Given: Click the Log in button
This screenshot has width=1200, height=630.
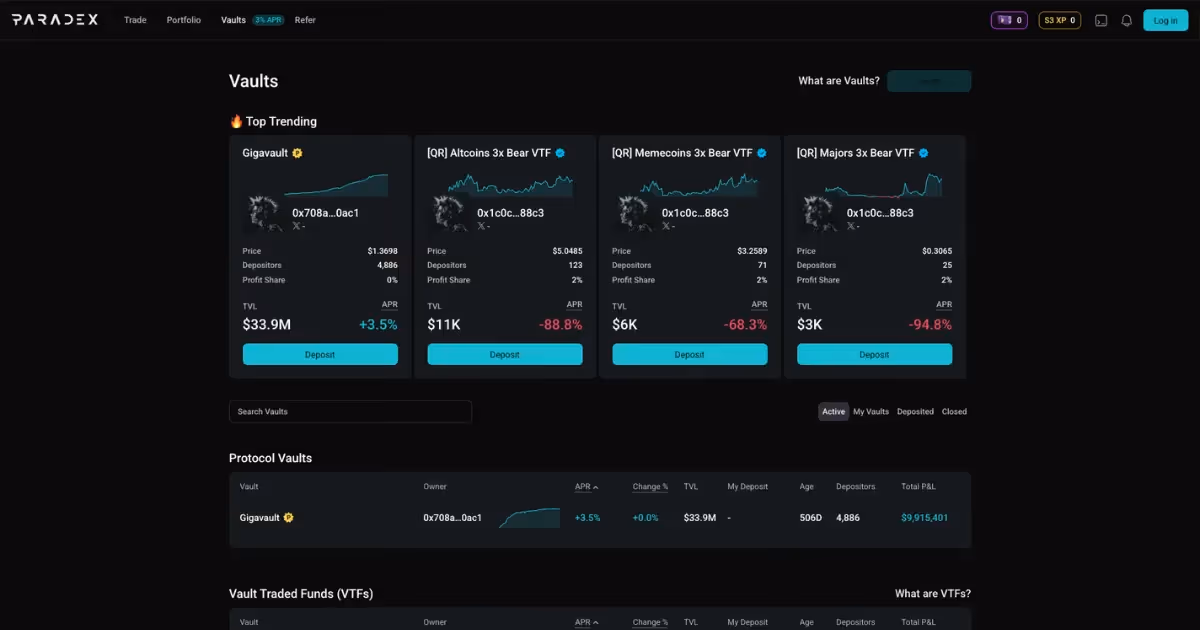Looking at the screenshot, I should 1165,20.
